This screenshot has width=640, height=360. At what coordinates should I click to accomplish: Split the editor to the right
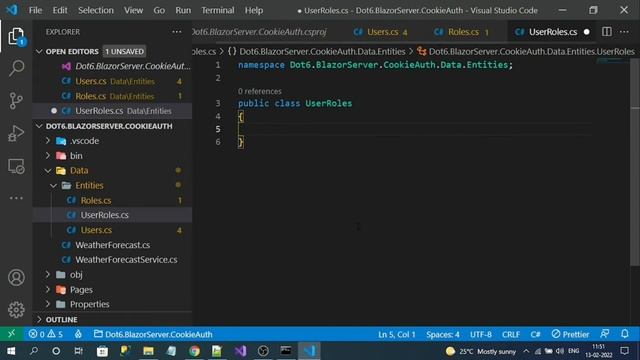(607, 32)
